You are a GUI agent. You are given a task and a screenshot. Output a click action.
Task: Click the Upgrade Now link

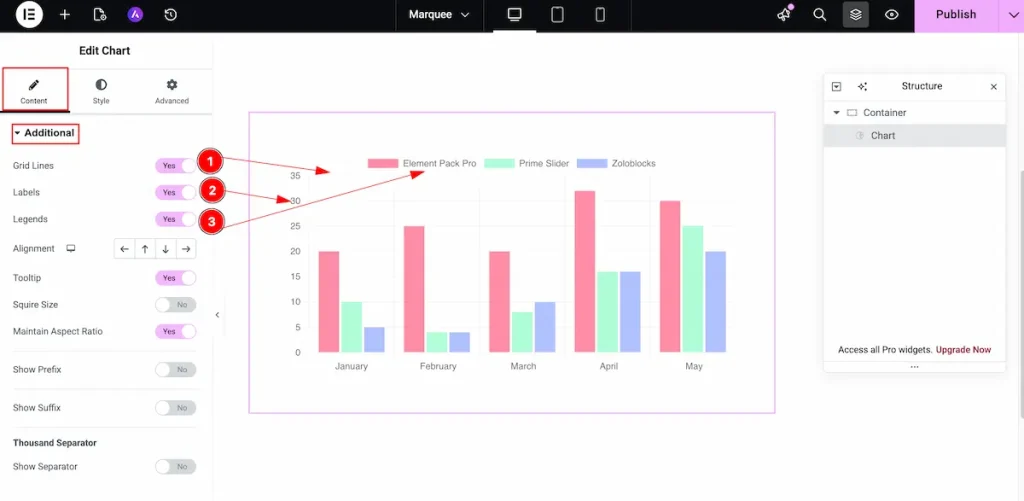[x=963, y=350]
